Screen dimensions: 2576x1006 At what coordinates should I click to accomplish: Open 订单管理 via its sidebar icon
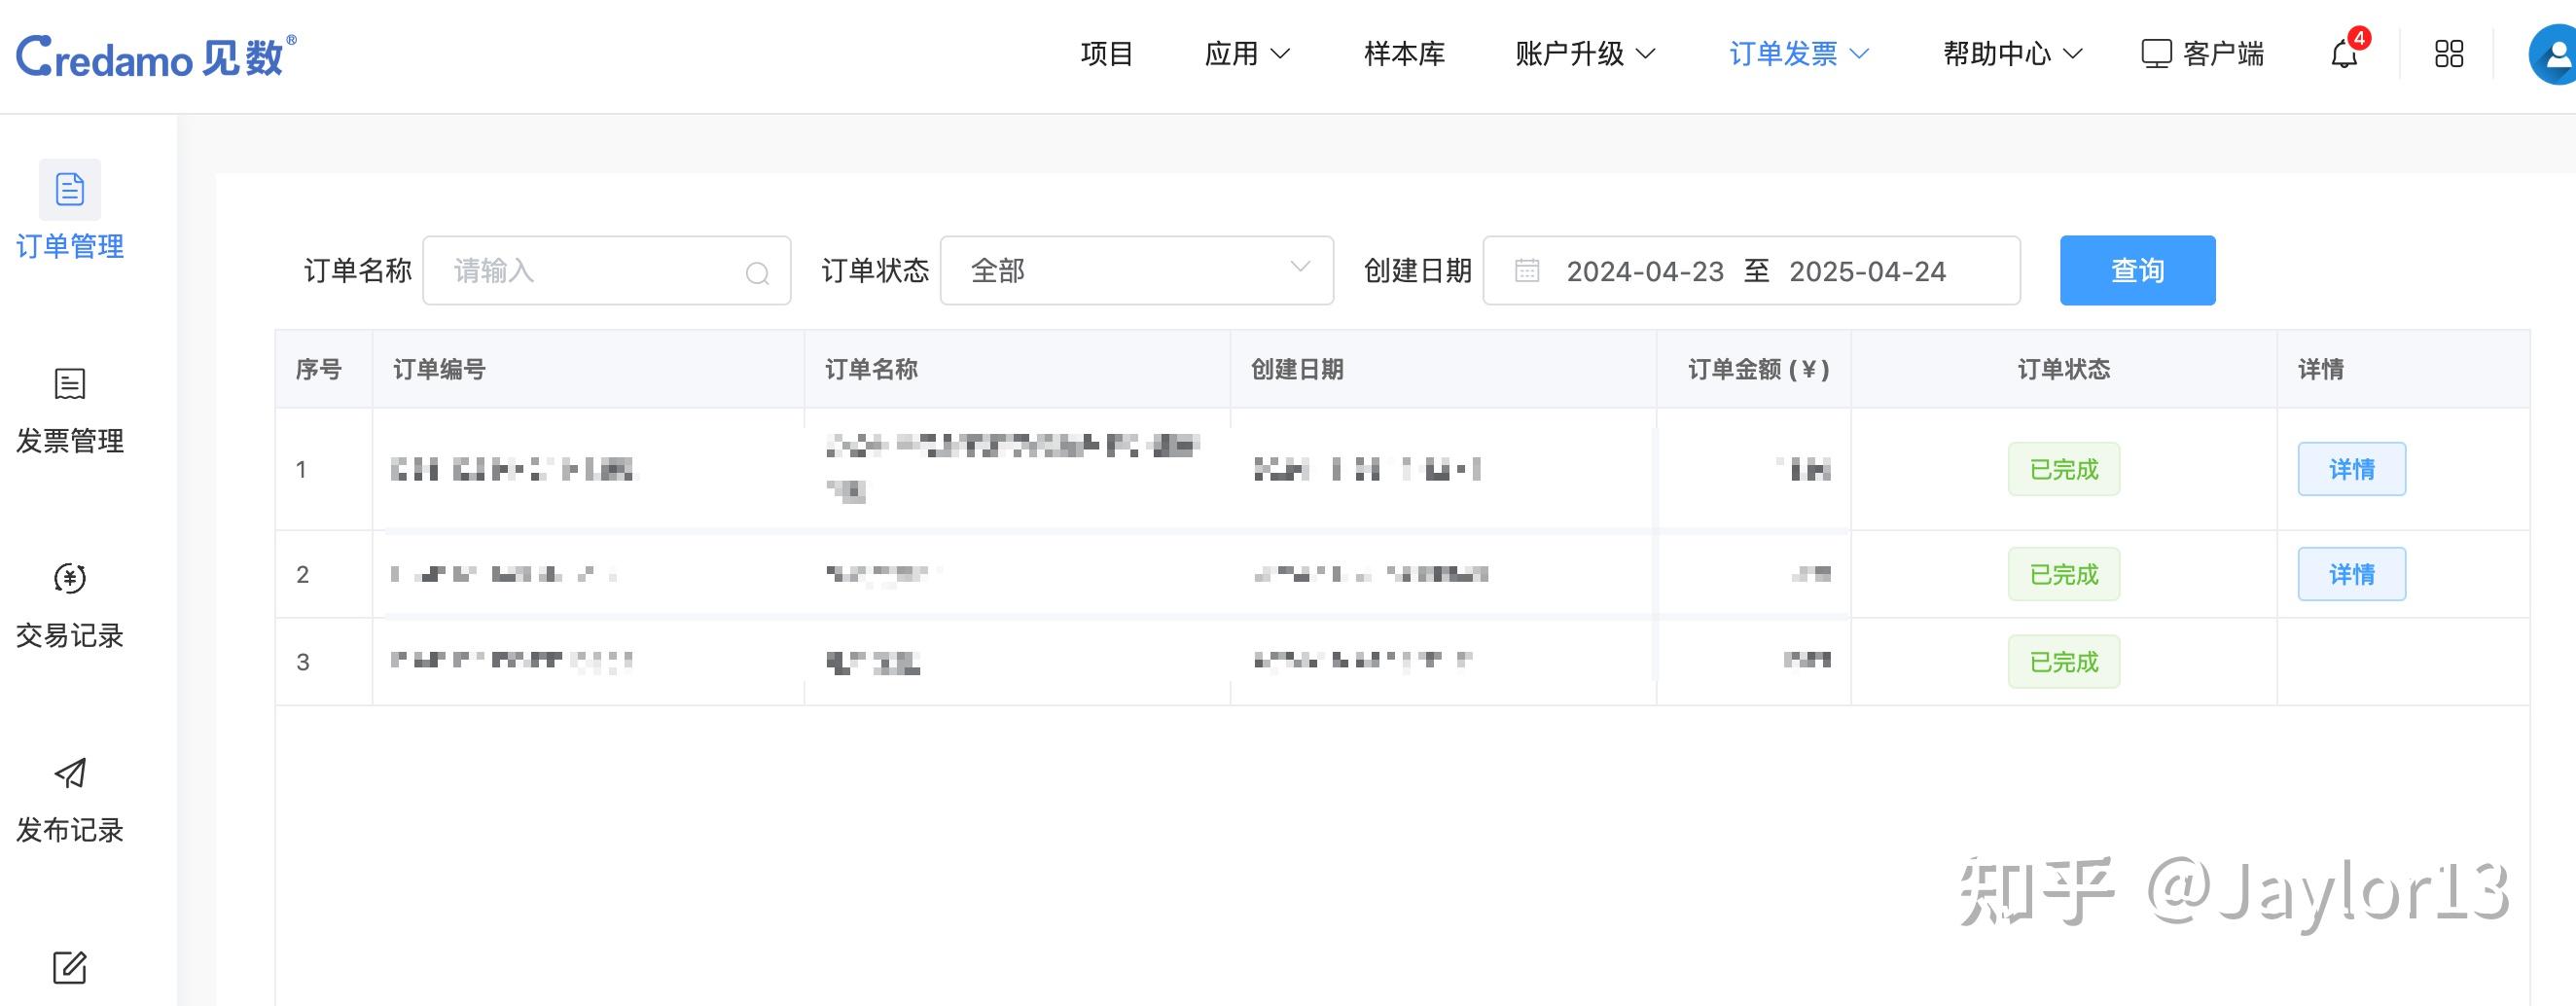click(x=68, y=188)
